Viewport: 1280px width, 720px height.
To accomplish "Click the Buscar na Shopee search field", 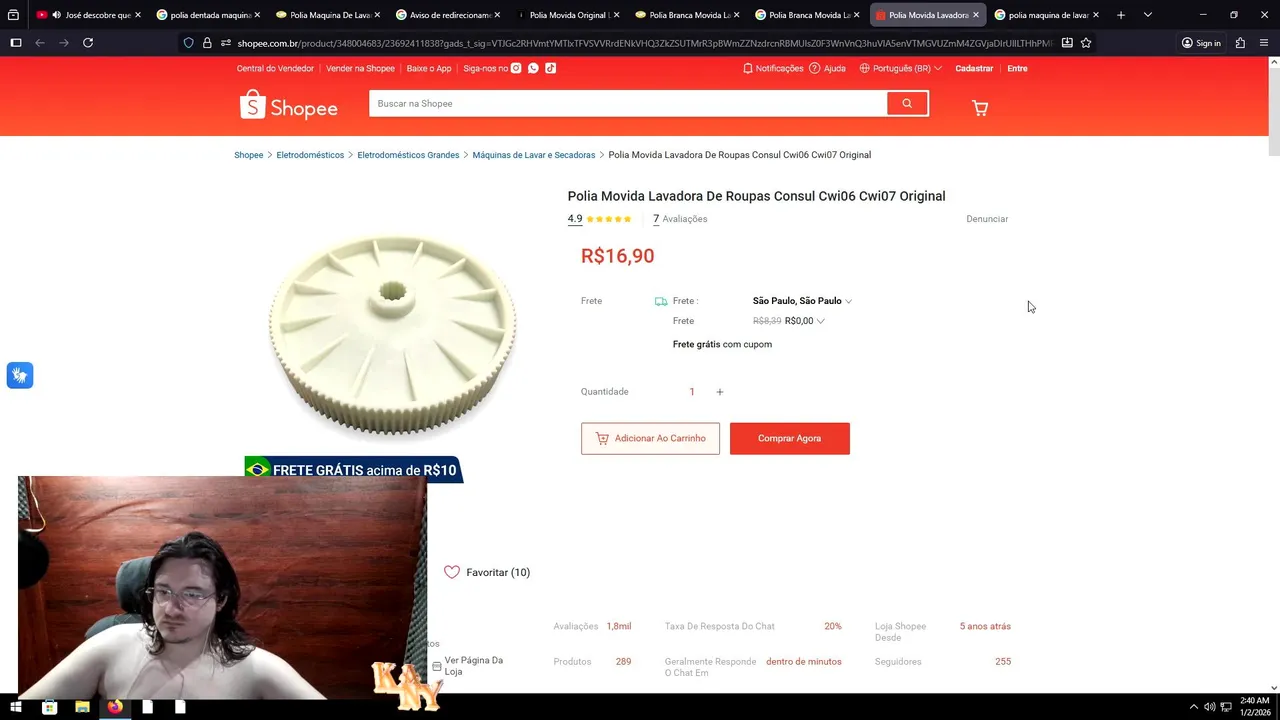I will pyautogui.click(x=628, y=103).
